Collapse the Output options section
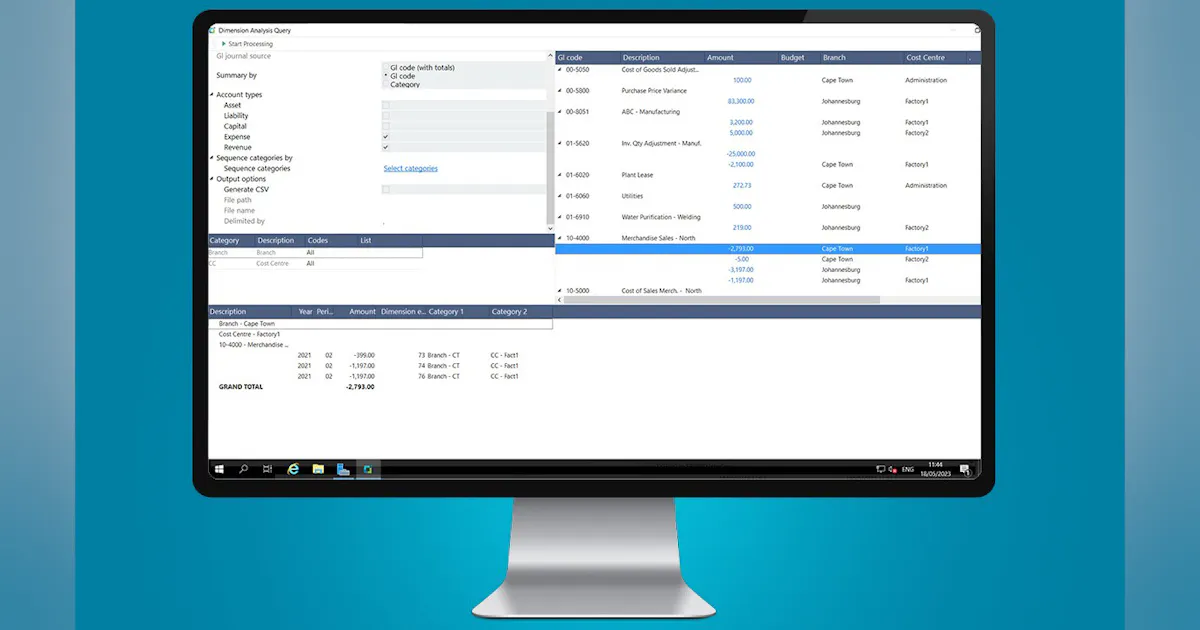The width and height of the screenshot is (1200, 630). pos(210,179)
